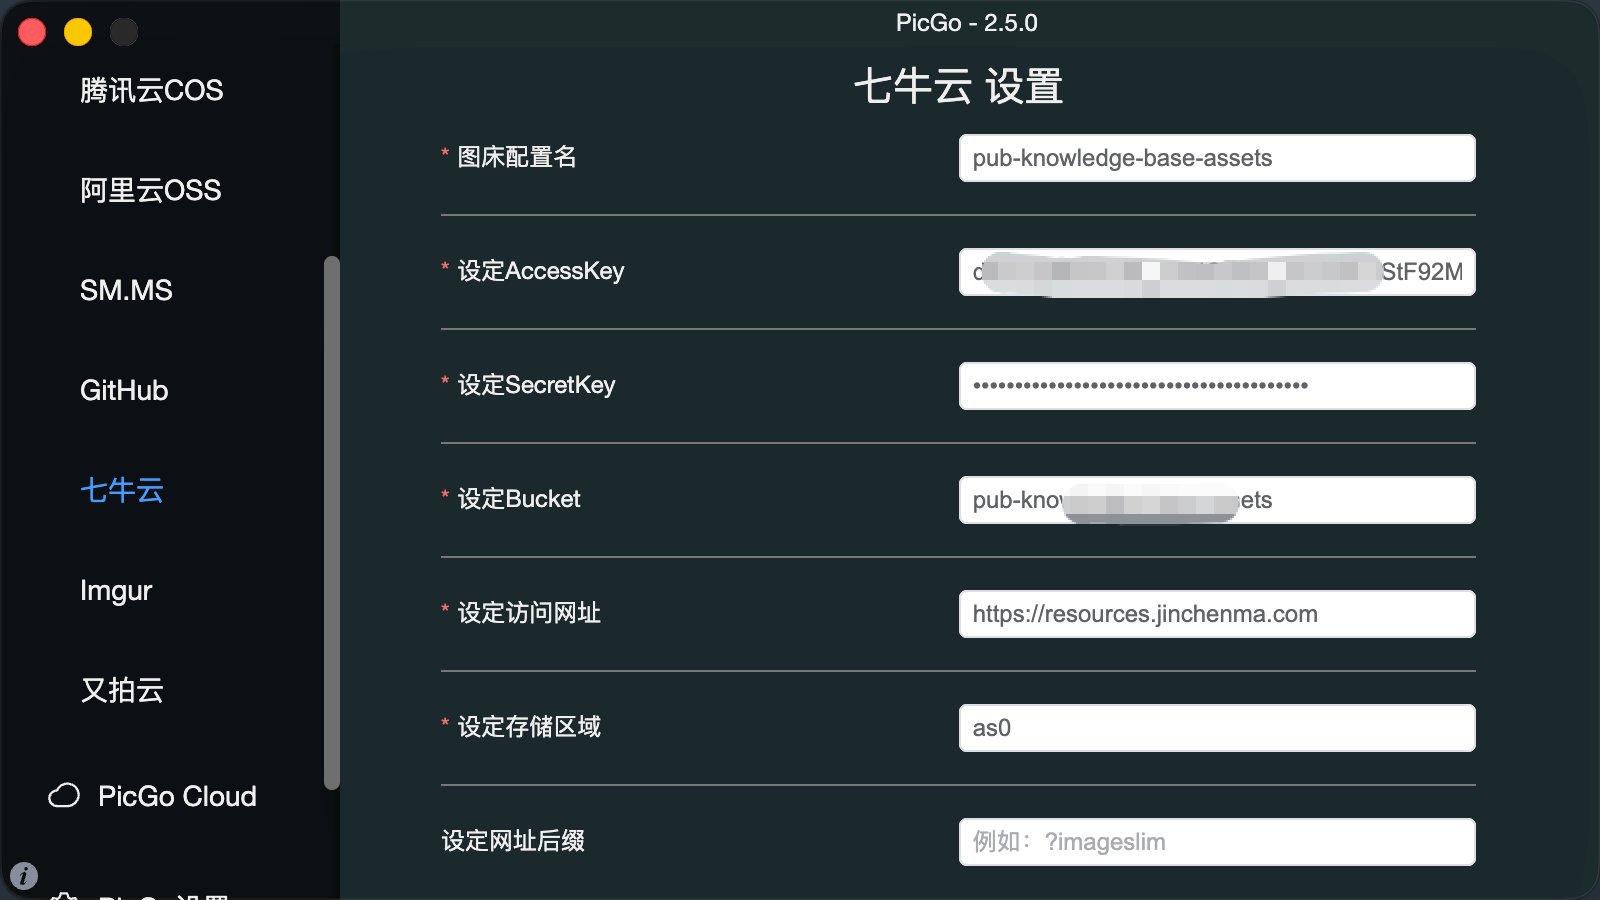Select the highlighted 七牛云 sidebar item
Viewport: 1600px width, 900px height.
pos(122,490)
